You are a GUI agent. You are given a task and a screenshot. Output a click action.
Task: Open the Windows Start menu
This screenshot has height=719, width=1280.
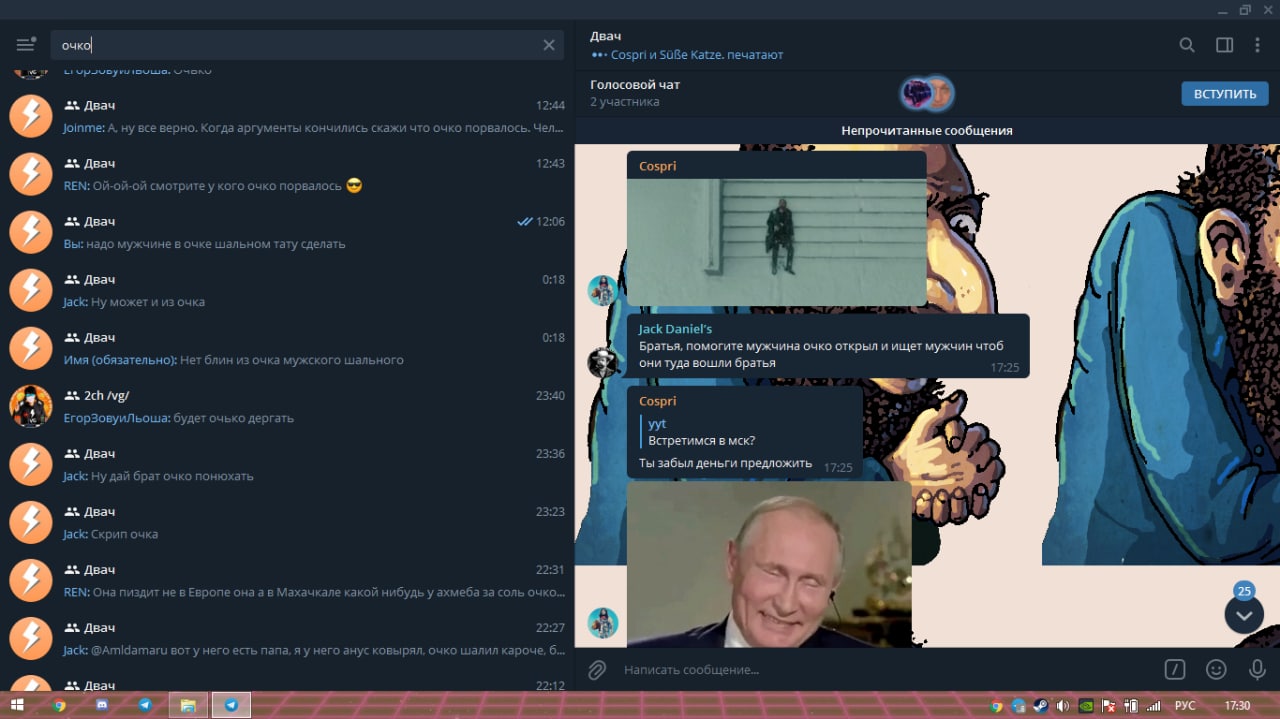point(17,705)
